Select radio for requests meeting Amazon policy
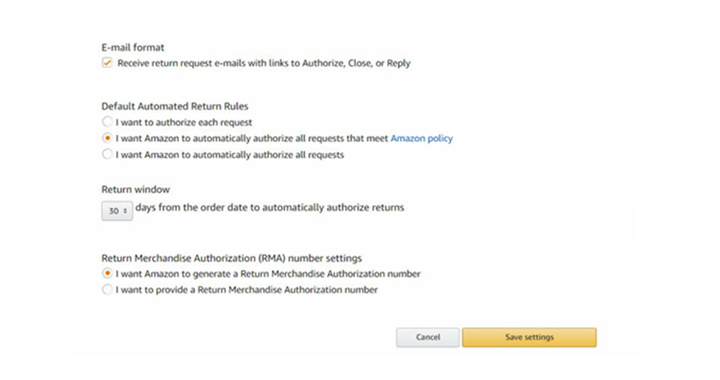Viewport: 720px width, 380px height. point(107,138)
